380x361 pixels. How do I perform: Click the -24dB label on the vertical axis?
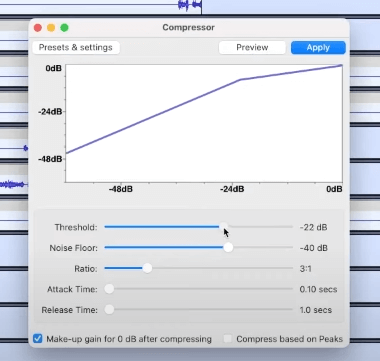tap(50, 112)
